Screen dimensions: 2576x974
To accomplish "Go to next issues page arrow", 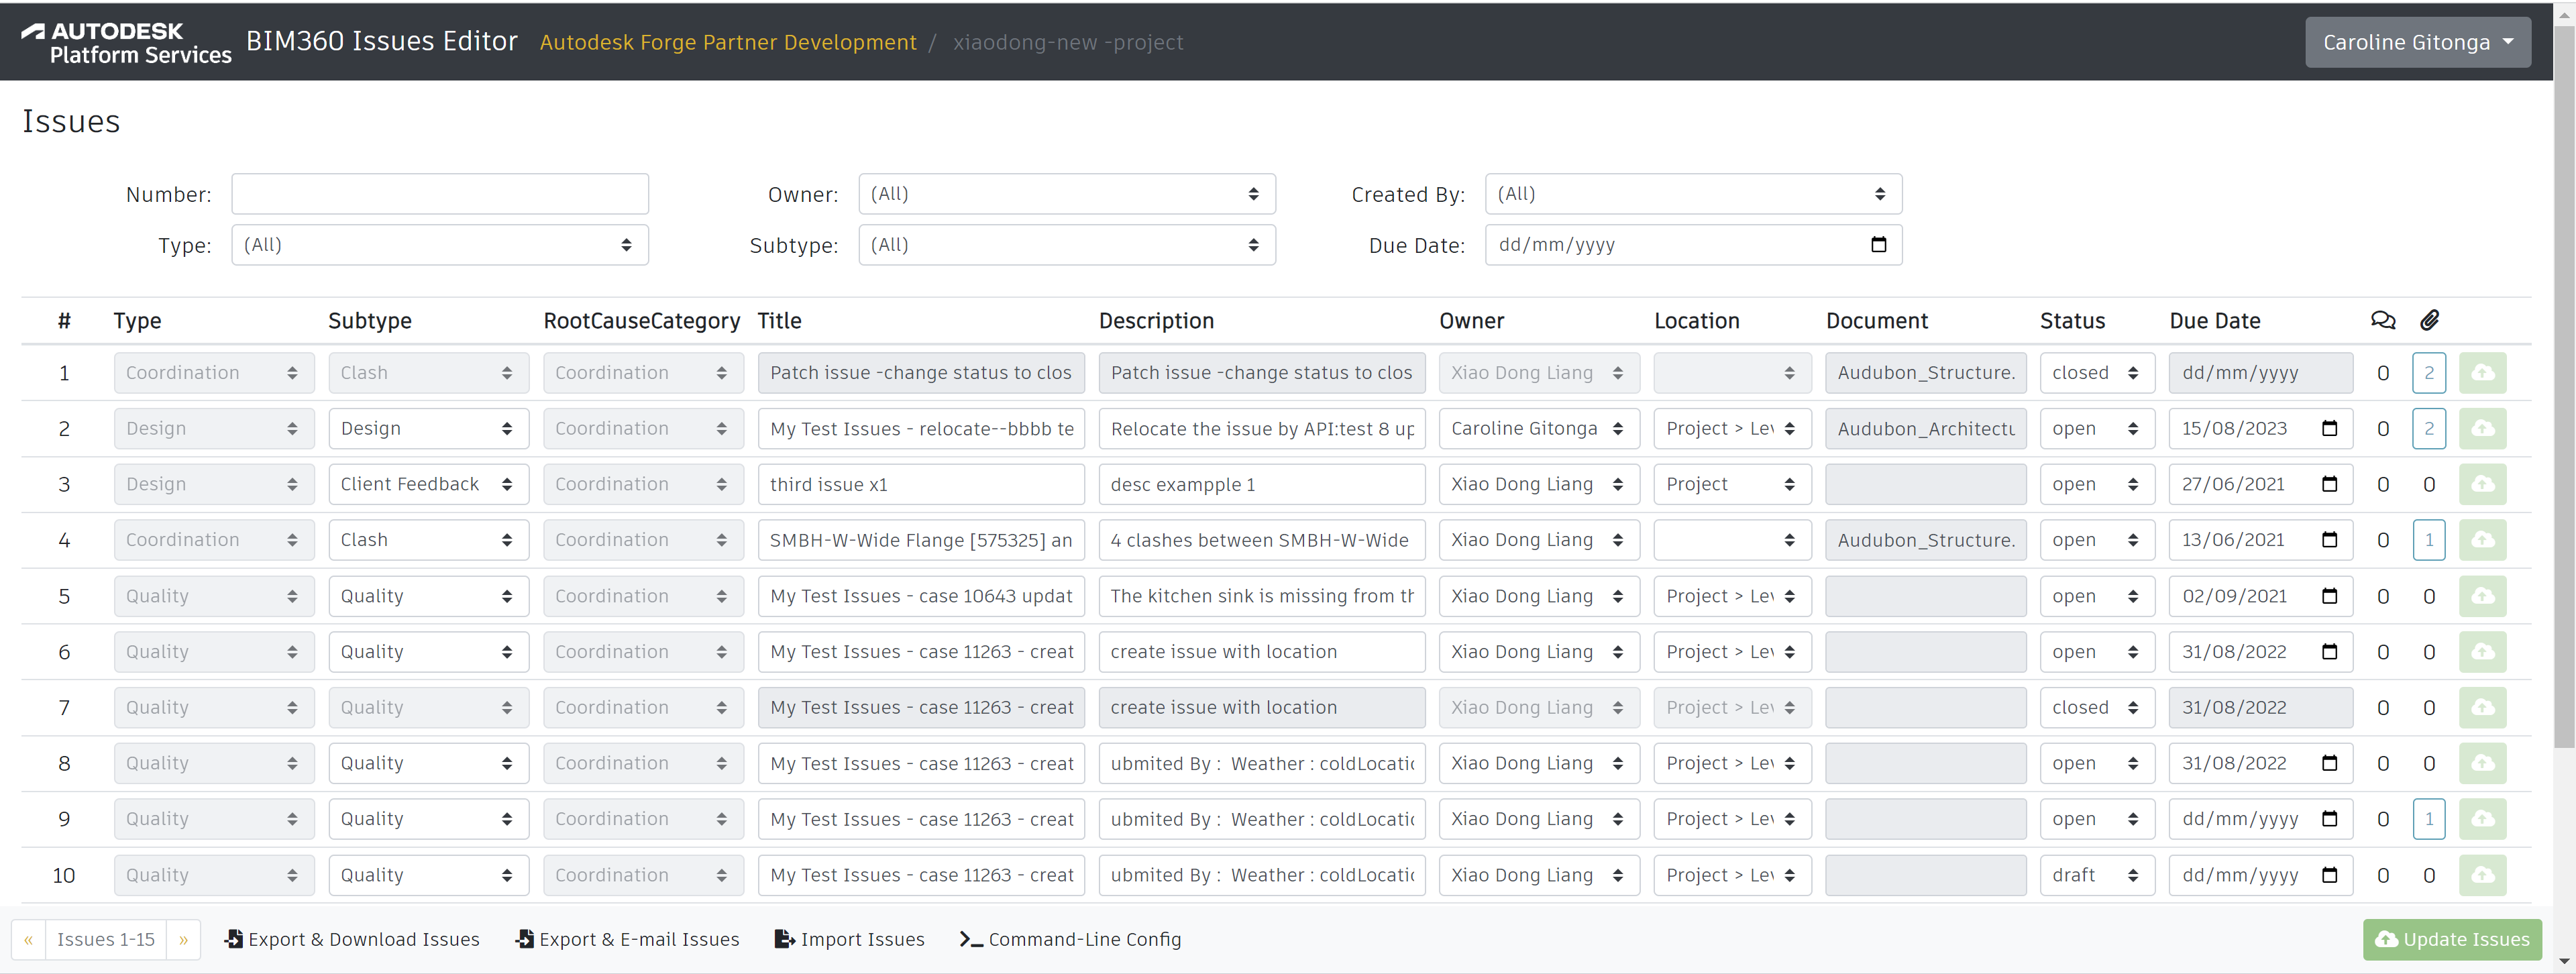I will pos(183,940).
